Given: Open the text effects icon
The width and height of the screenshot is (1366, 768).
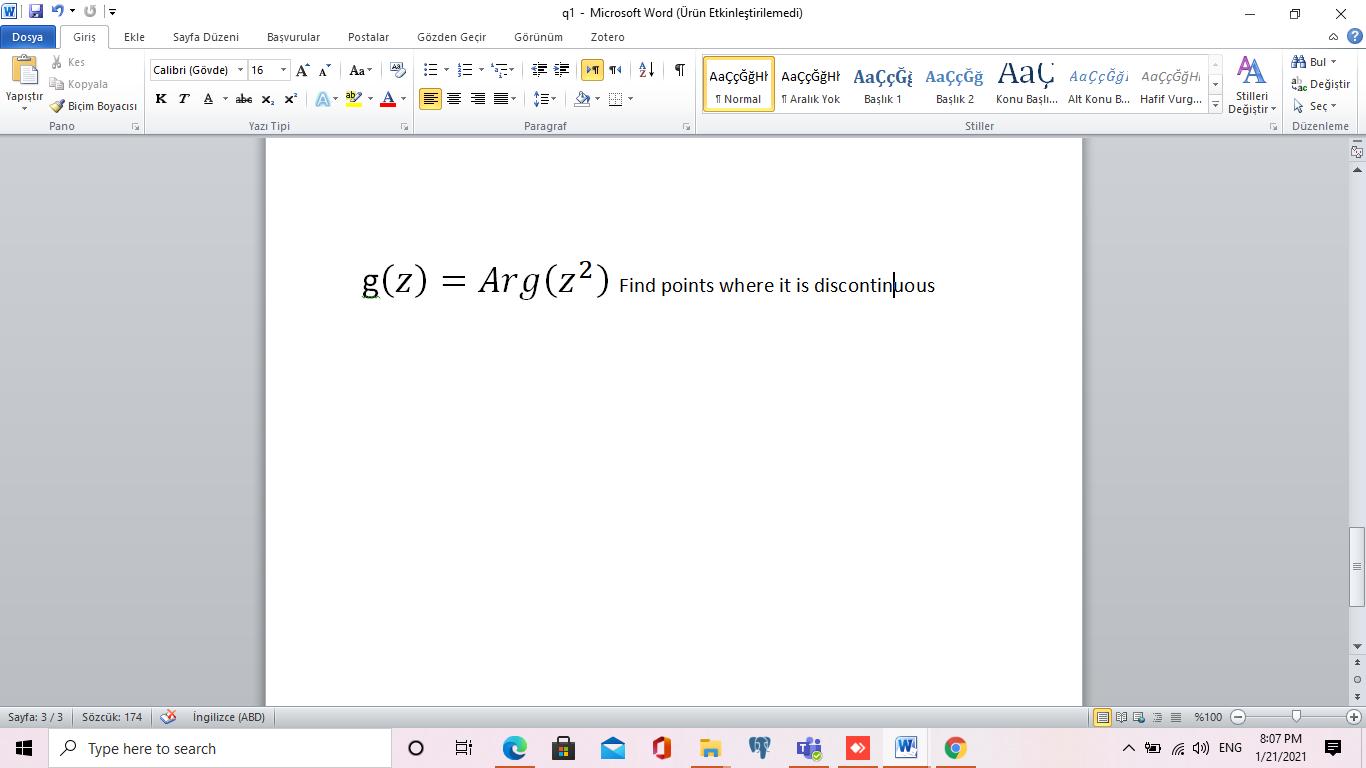Looking at the screenshot, I should point(323,99).
